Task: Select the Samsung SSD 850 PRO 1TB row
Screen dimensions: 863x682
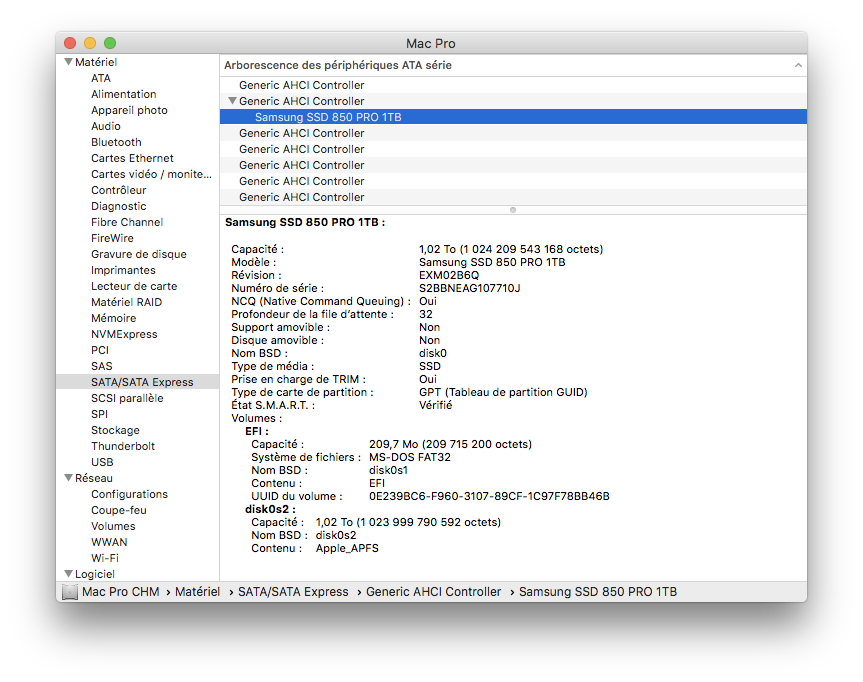Action: [513, 117]
